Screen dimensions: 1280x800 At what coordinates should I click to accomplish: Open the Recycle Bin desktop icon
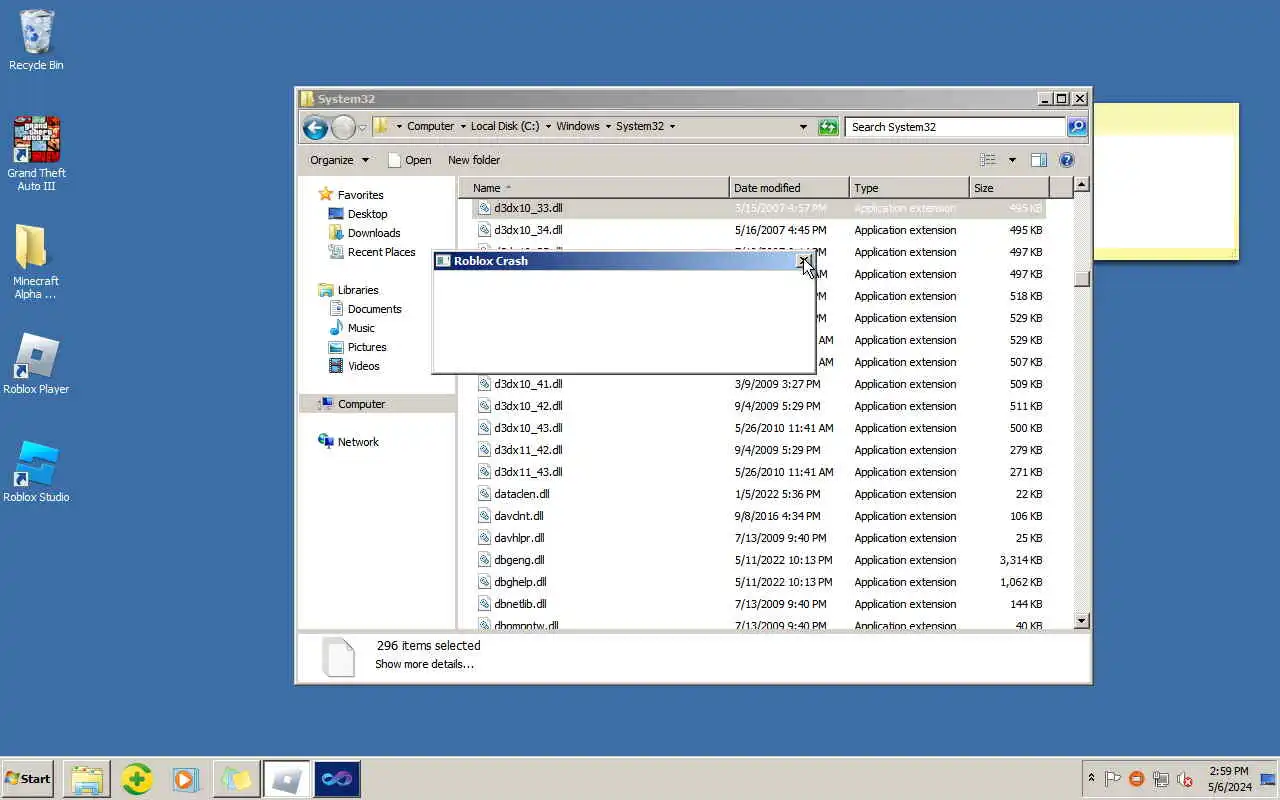(36, 40)
